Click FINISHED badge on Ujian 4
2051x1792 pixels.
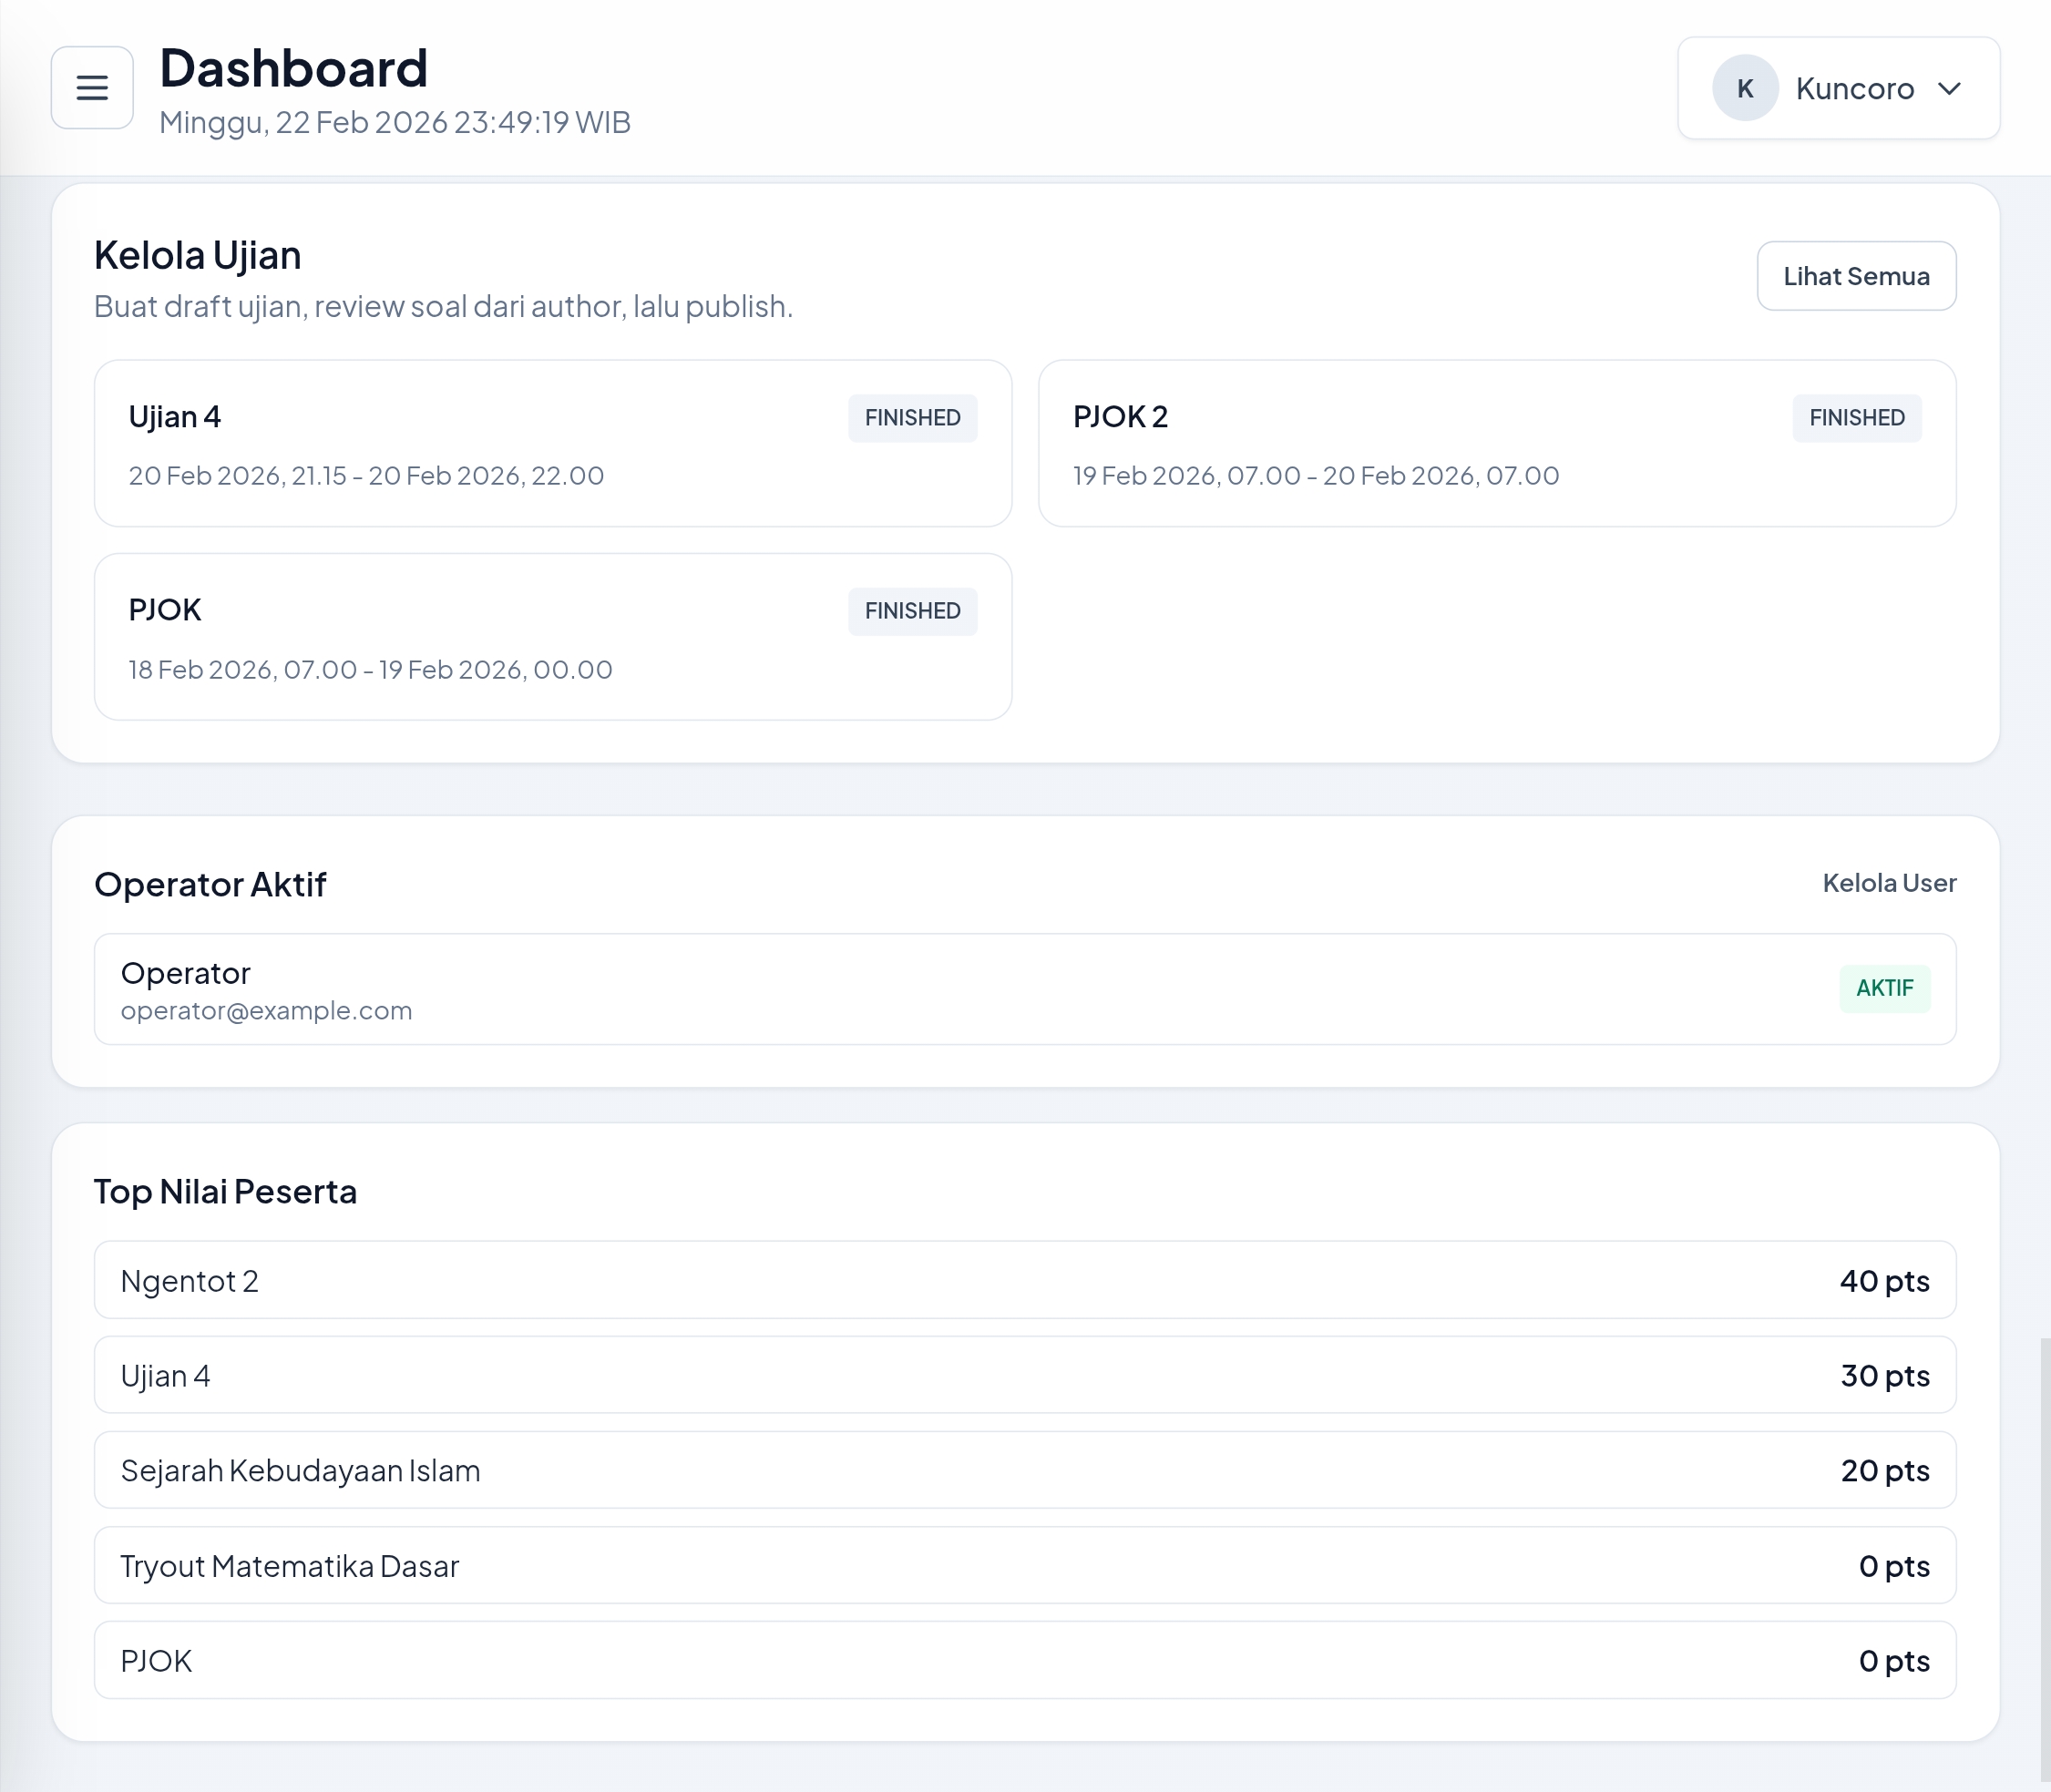(912, 418)
